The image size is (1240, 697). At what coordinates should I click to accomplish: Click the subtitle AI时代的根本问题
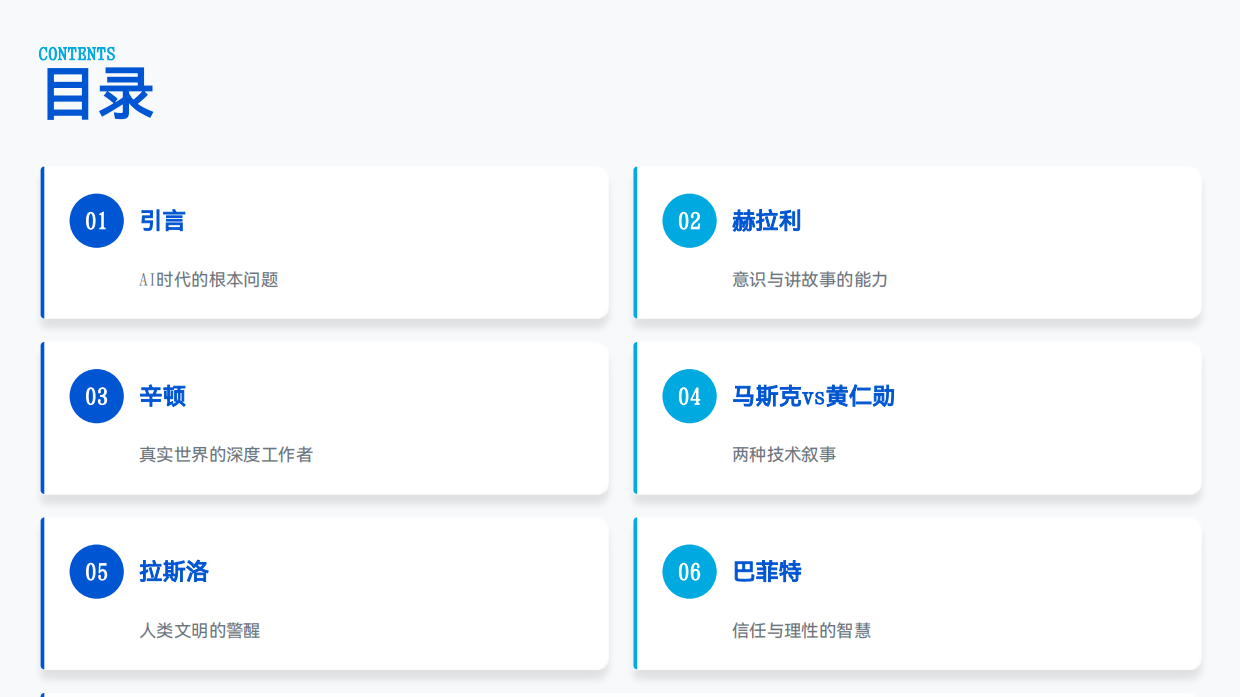click(209, 280)
